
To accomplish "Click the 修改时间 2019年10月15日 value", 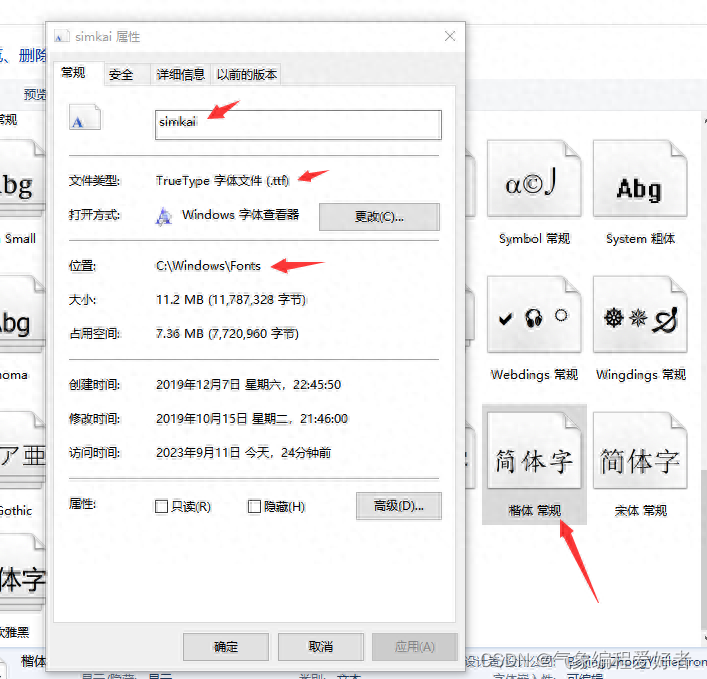I will 252,419.
